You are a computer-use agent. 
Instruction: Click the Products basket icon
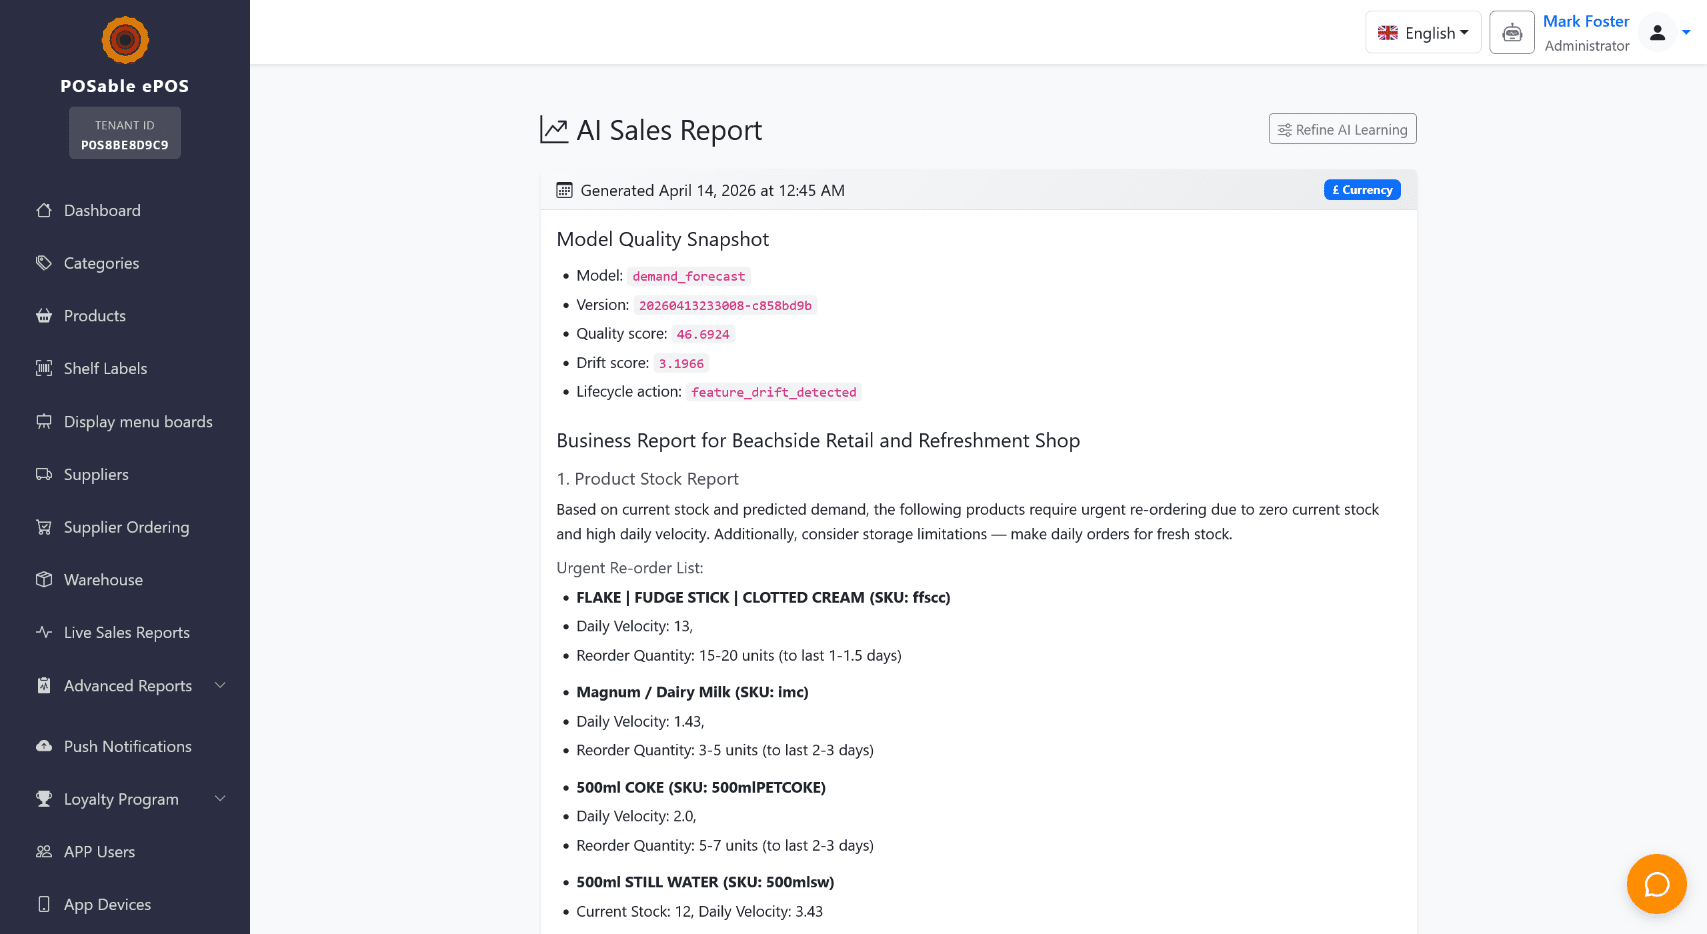coord(44,316)
